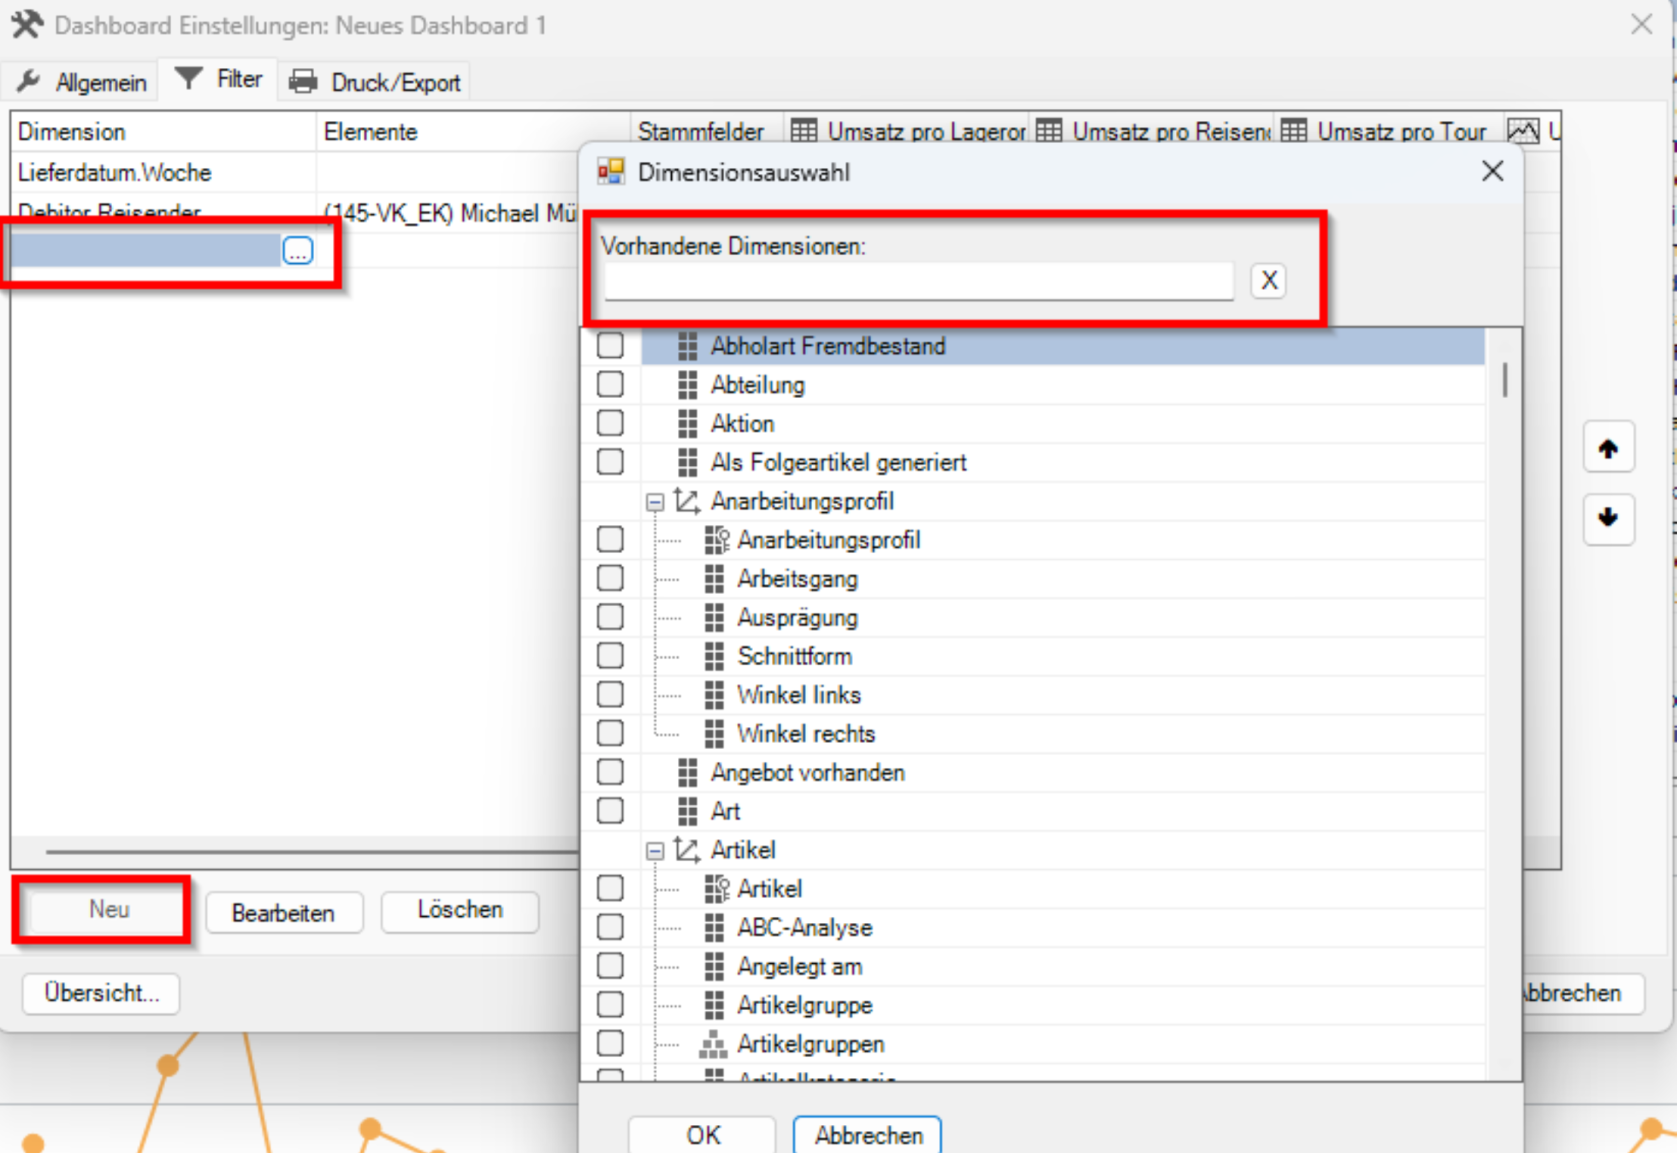Click the table icon of Umsatz pro Tour
Screen dimensions: 1680x1153
[1294, 131]
